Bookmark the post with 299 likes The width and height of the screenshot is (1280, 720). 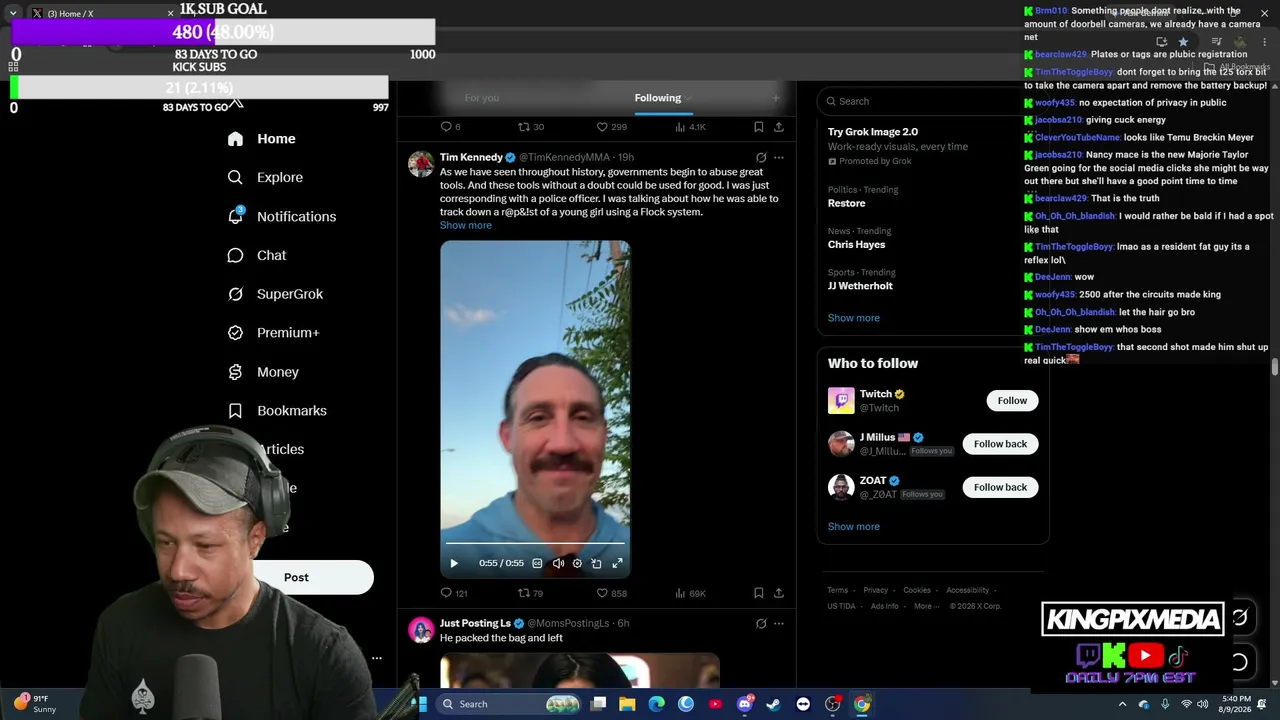pyautogui.click(x=759, y=127)
